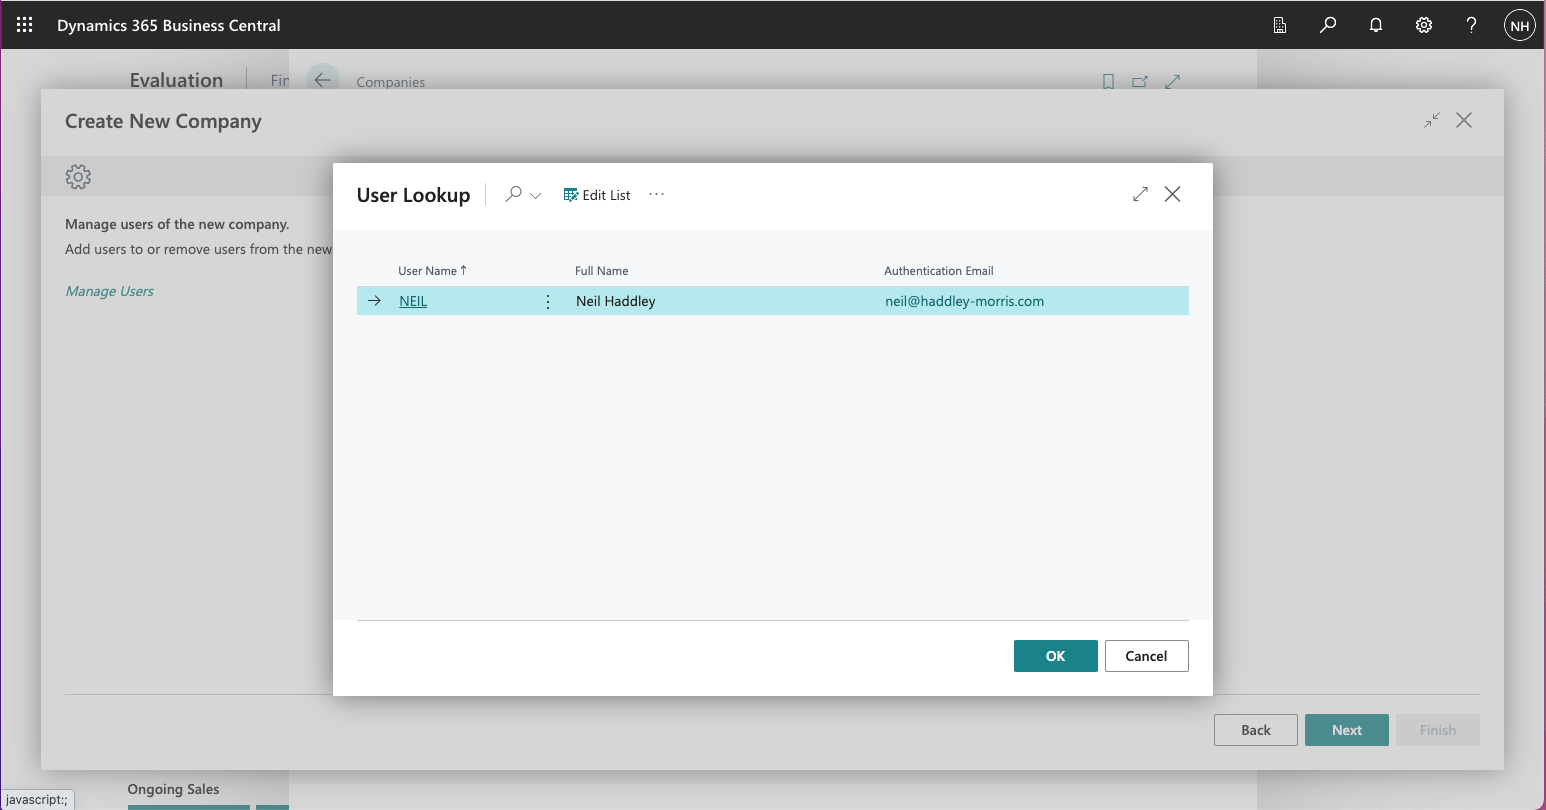Open the NEIL user name link
This screenshot has height=810, width=1546.
[x=413, y=301]
